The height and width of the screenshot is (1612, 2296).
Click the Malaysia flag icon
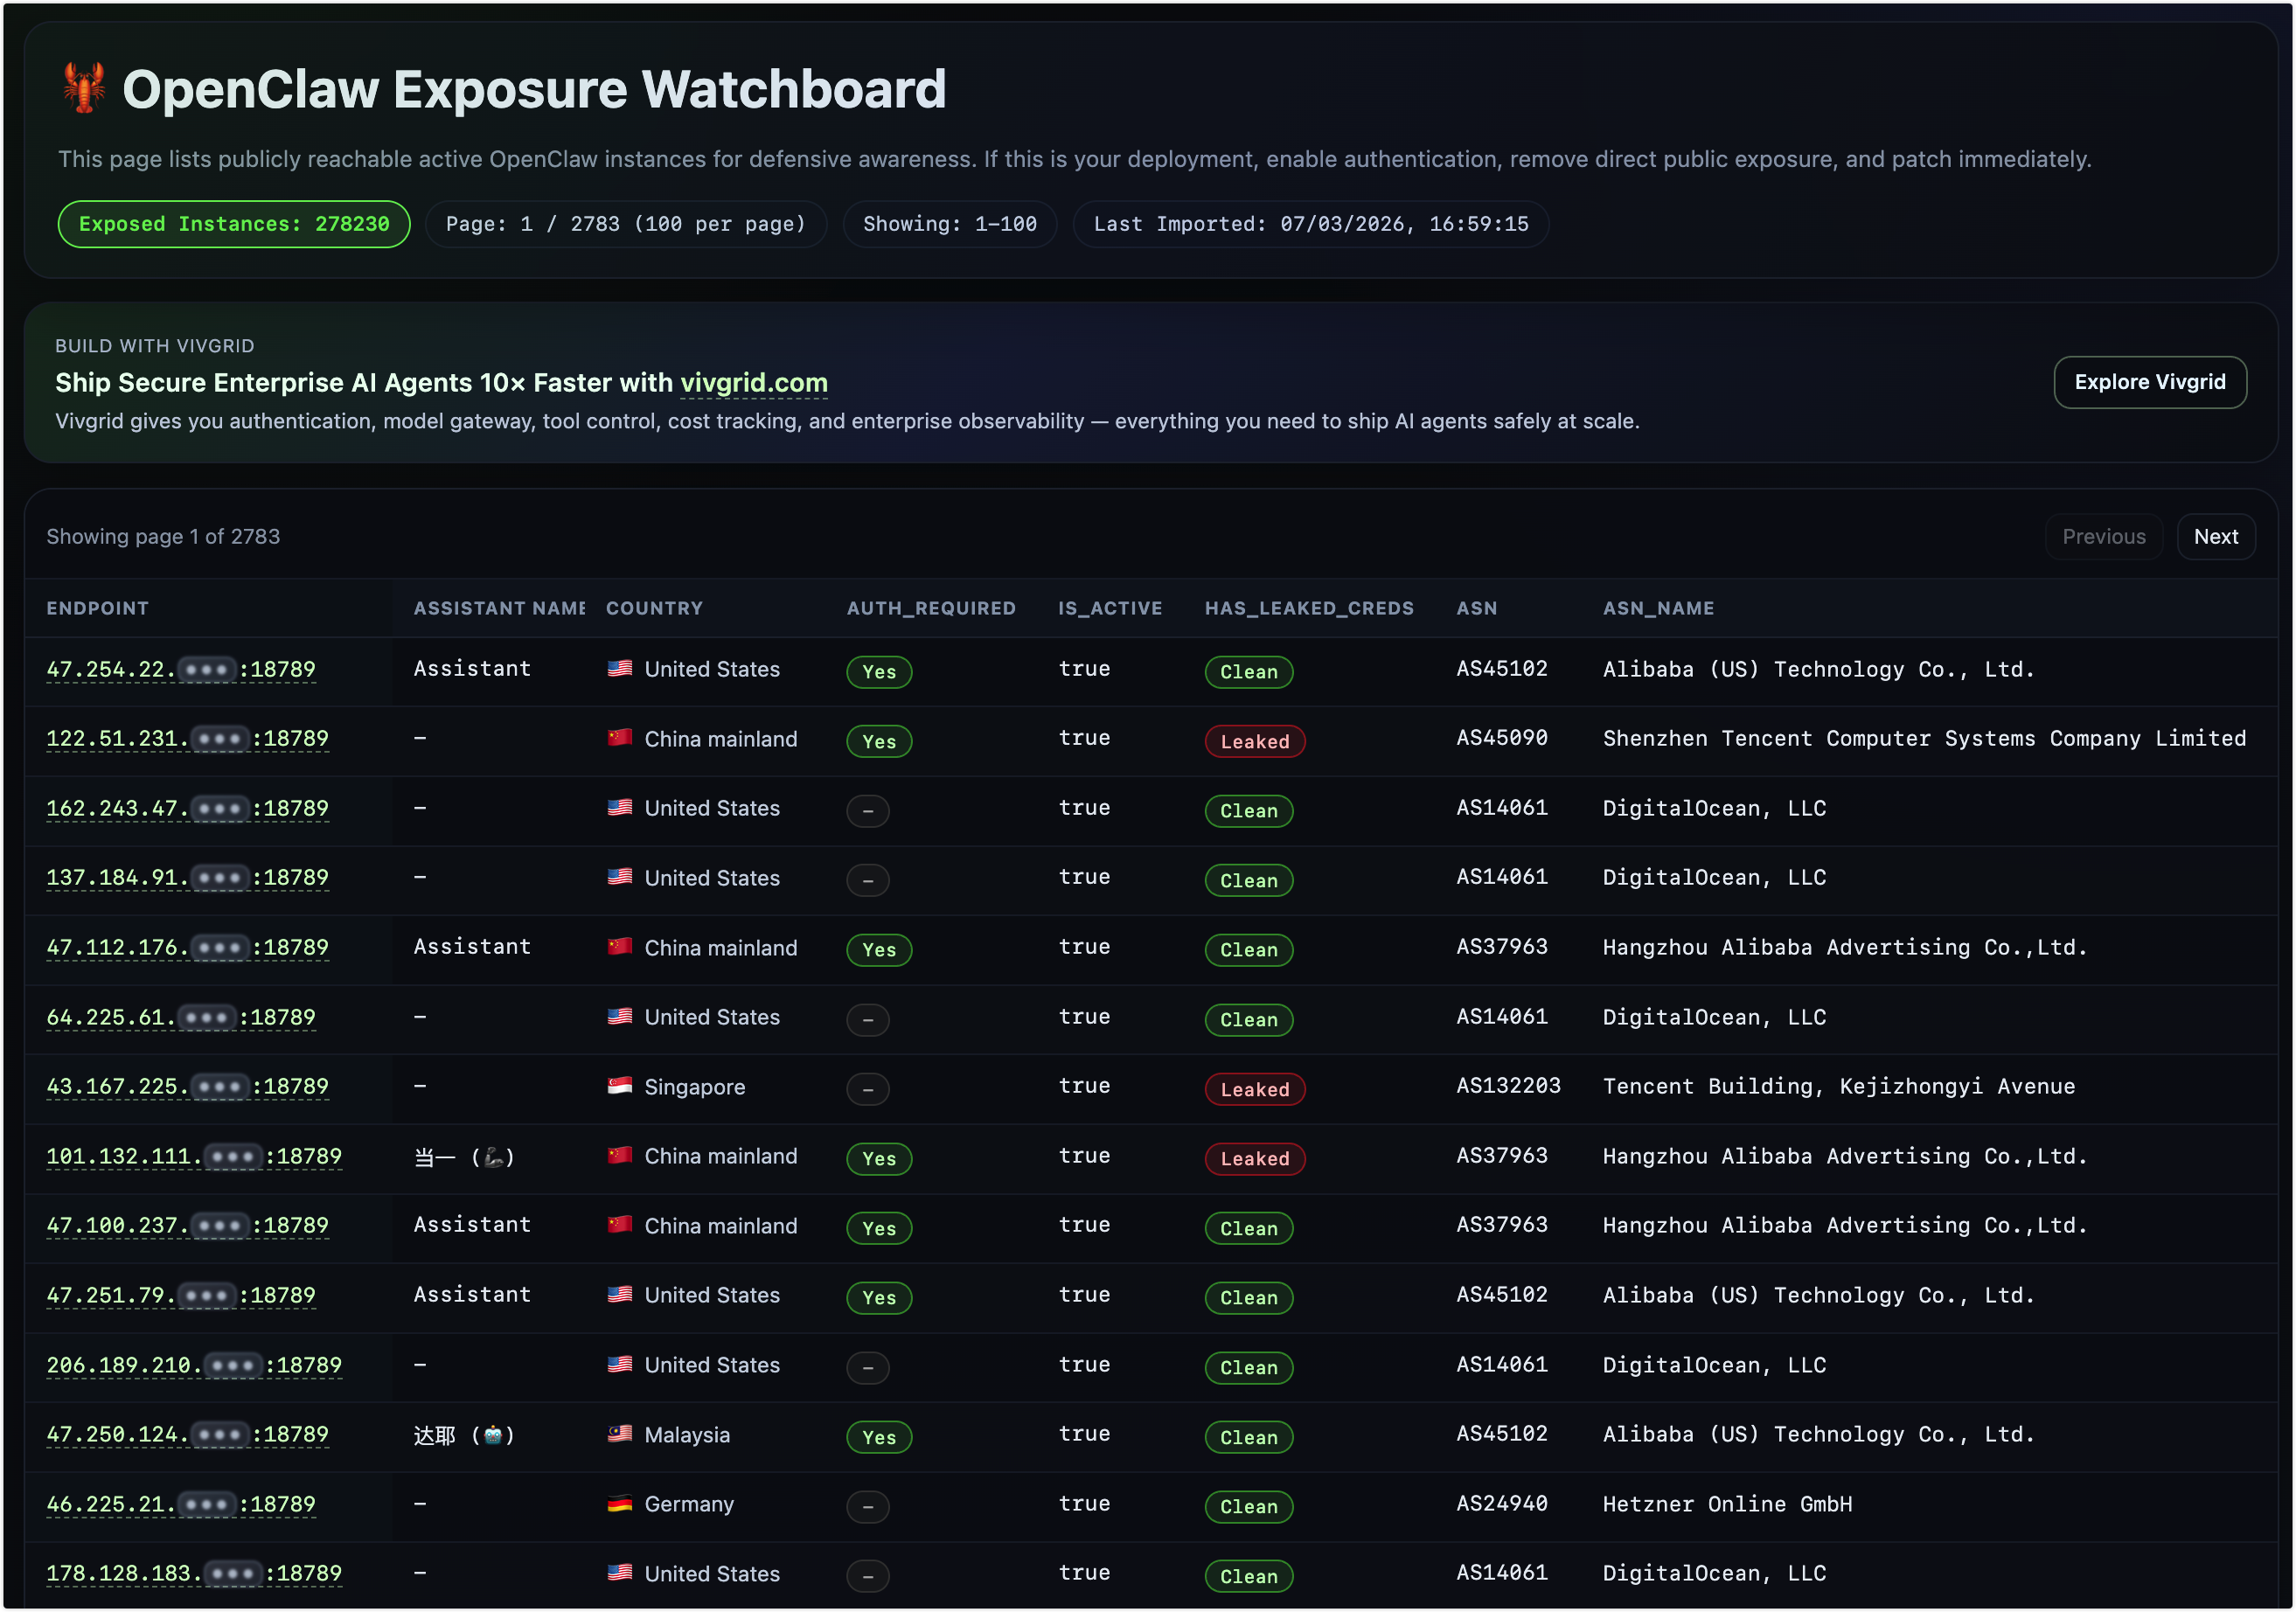pos(619,1434)
